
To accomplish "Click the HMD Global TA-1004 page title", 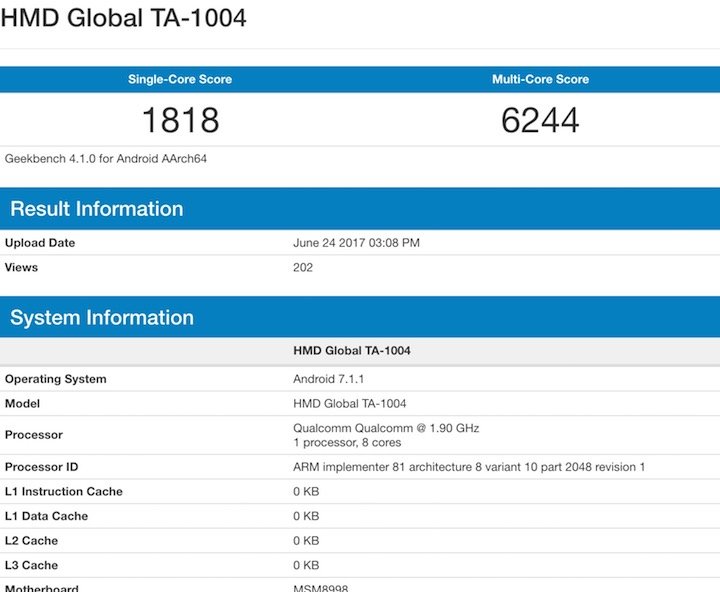I will click(x=124, y=18).
